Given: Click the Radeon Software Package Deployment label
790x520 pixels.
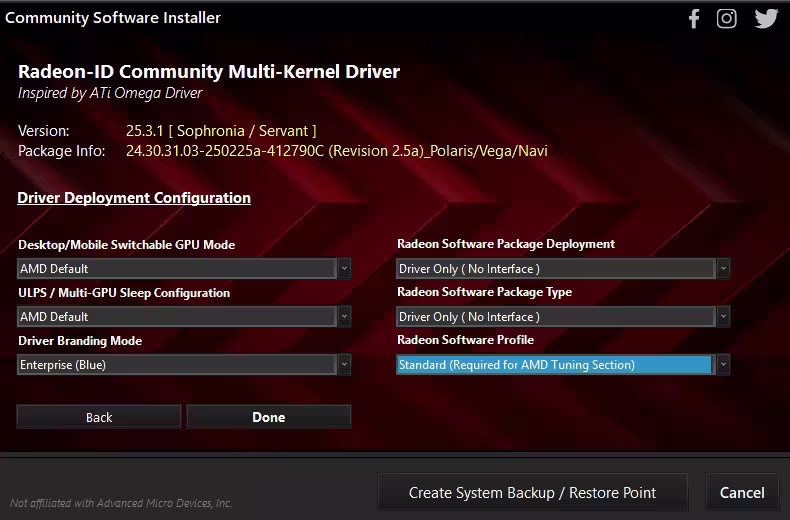Looking at the screenshot, I should (x=506, y=244).
